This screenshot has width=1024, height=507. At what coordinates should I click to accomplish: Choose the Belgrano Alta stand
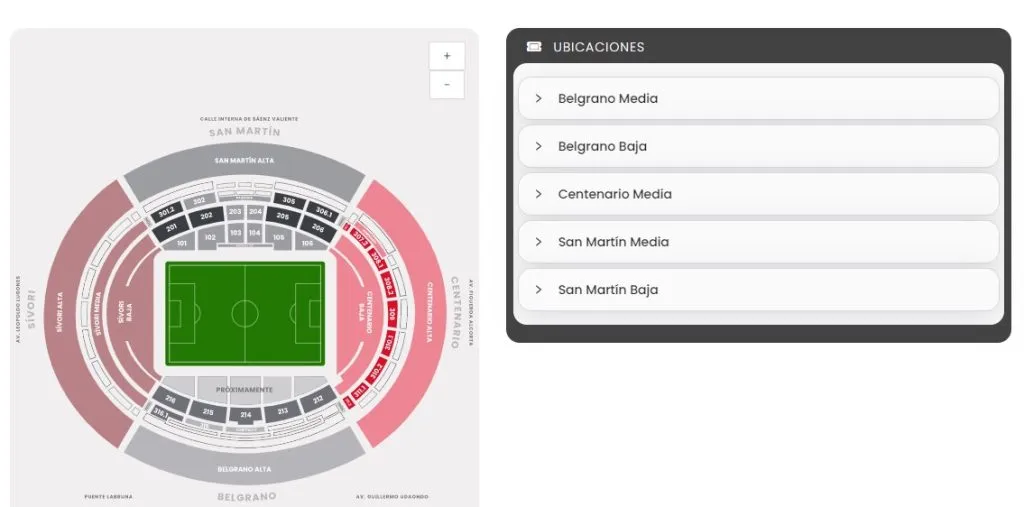pos(245,468)
